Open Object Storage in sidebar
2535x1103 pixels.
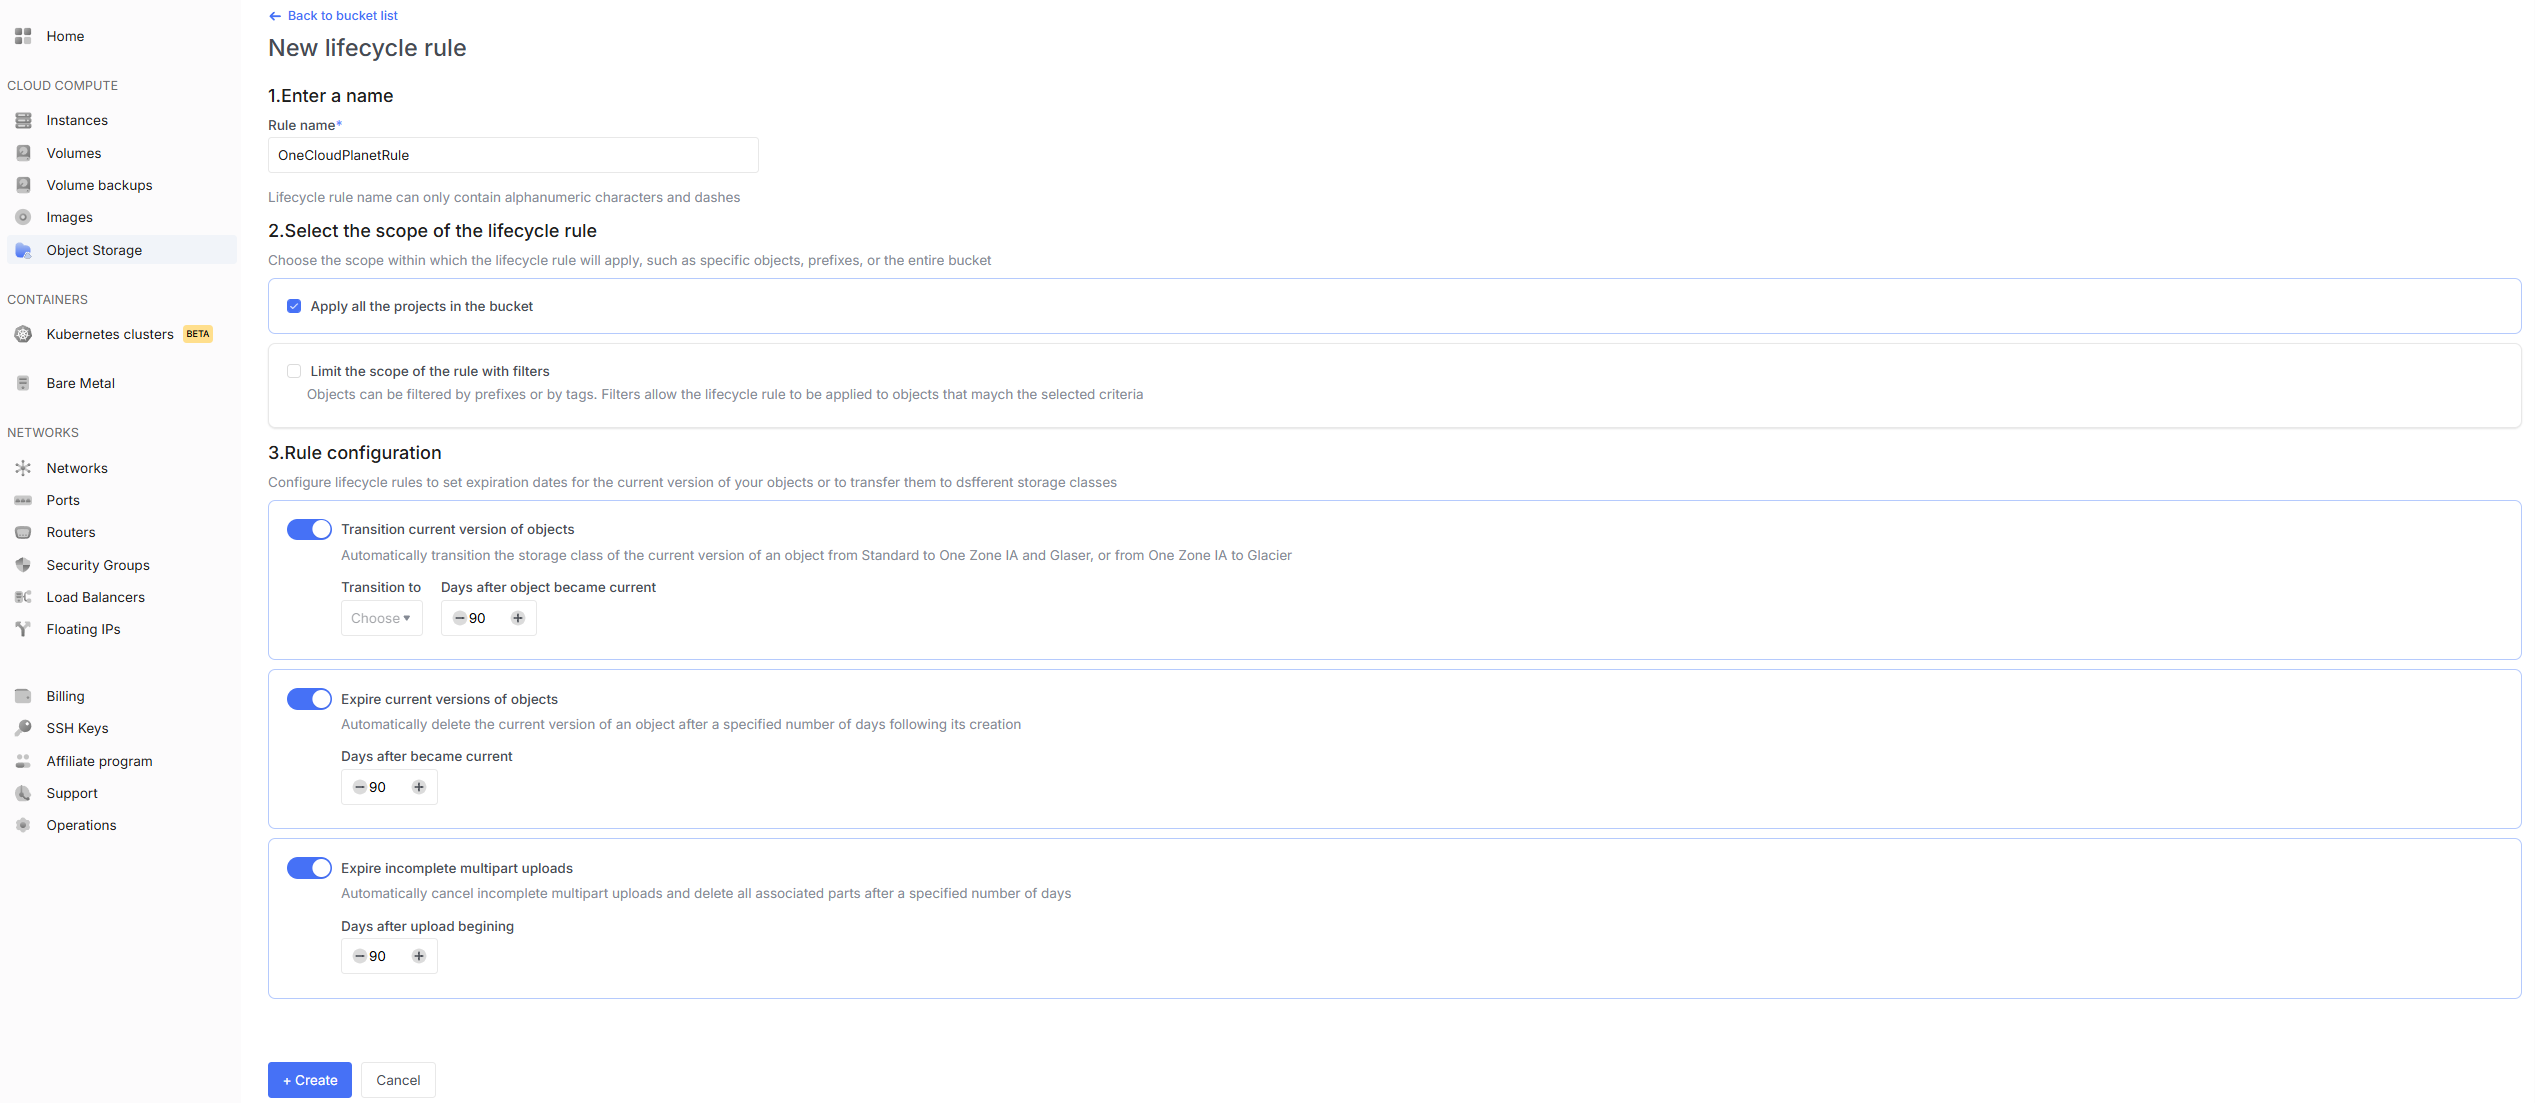coord(94,250)
